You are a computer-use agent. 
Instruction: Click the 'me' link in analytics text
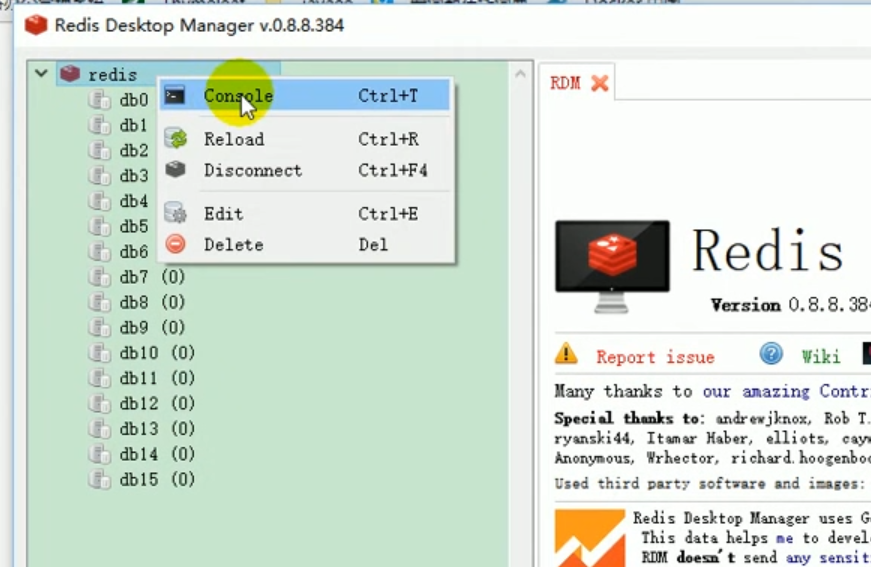[x=785, y=538]
